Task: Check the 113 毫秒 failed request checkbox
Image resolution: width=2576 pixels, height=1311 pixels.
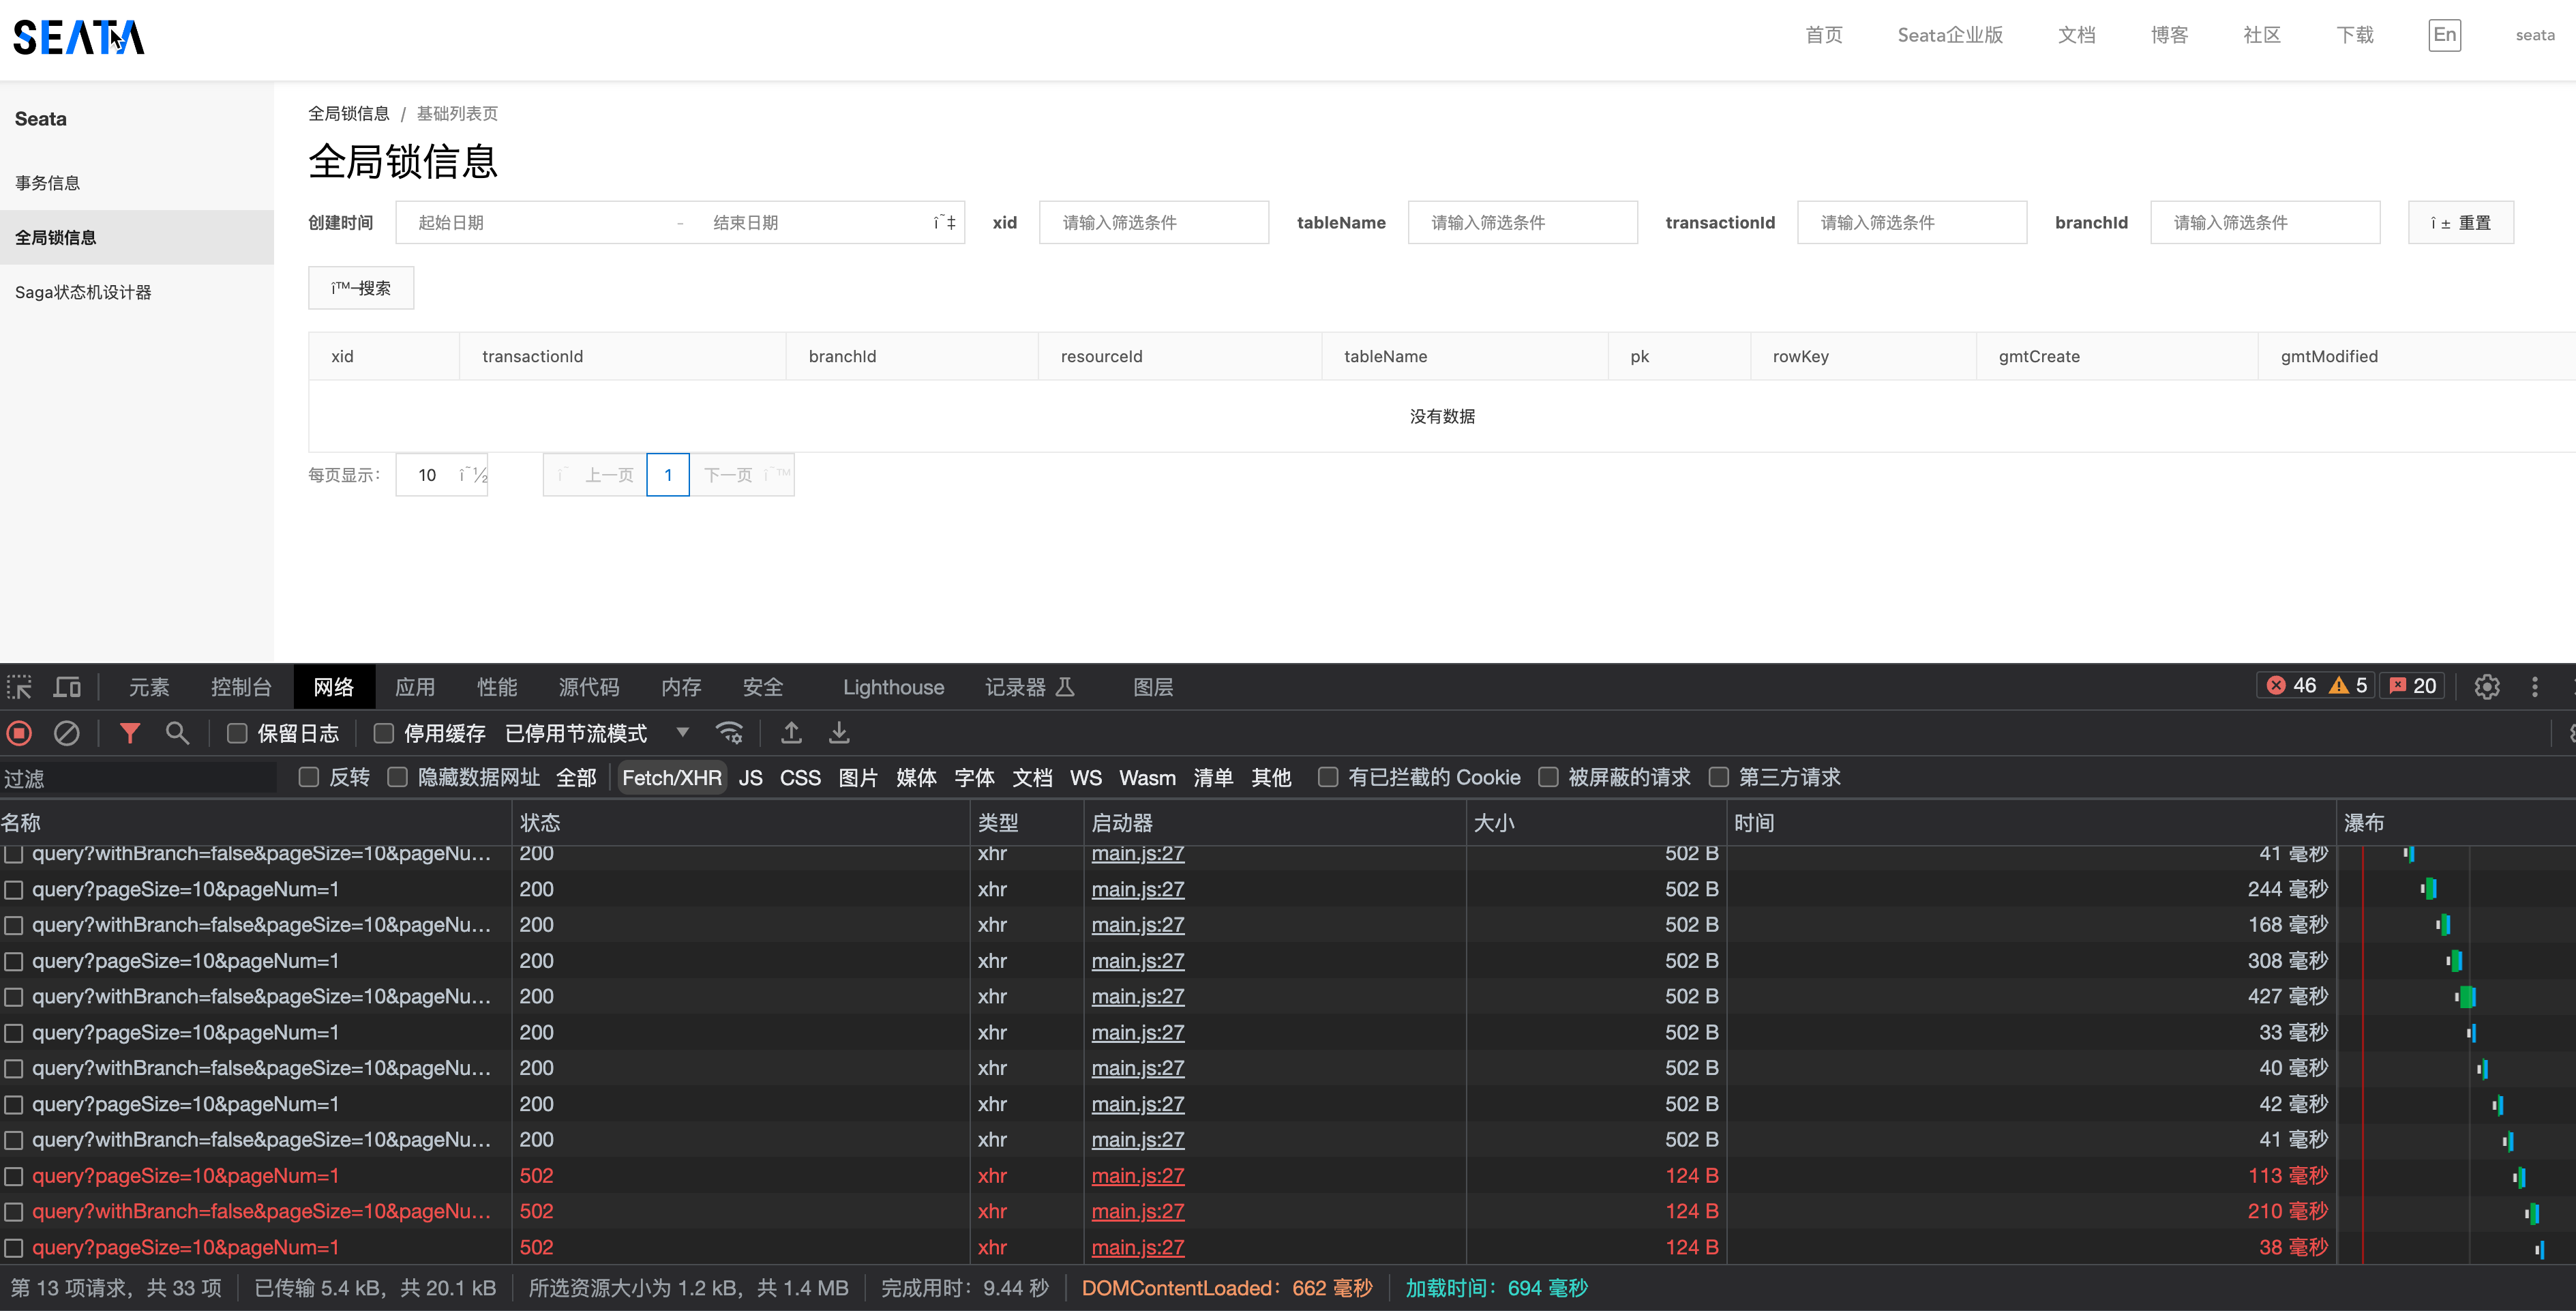Action: (14, 1176)
